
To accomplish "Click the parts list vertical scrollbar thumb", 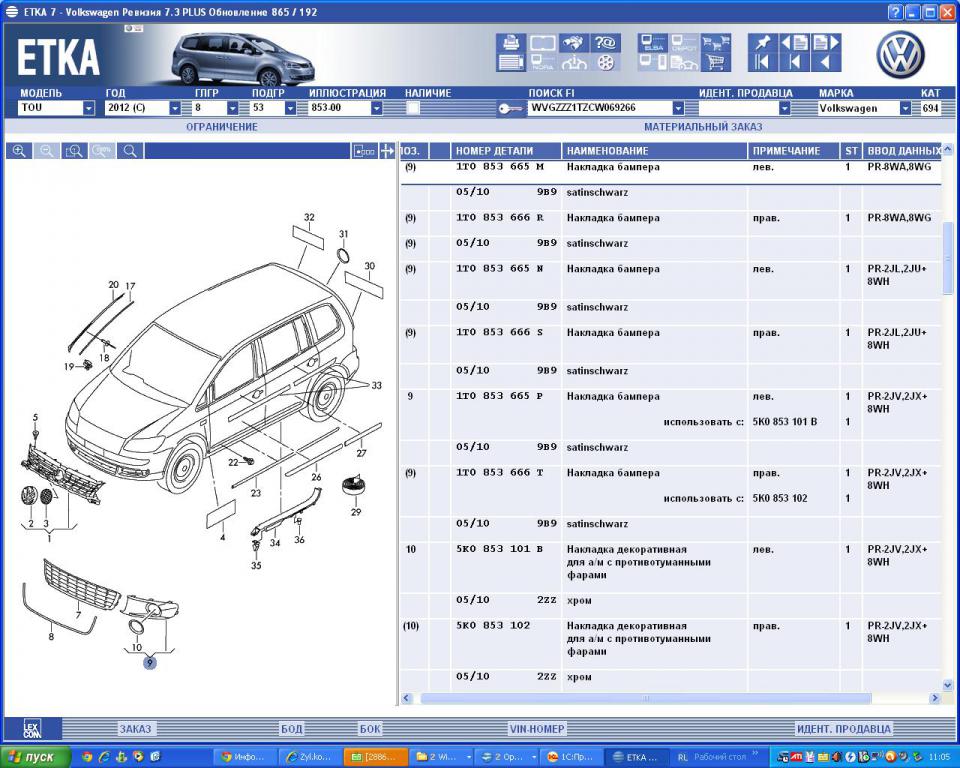I will [948, 258].
